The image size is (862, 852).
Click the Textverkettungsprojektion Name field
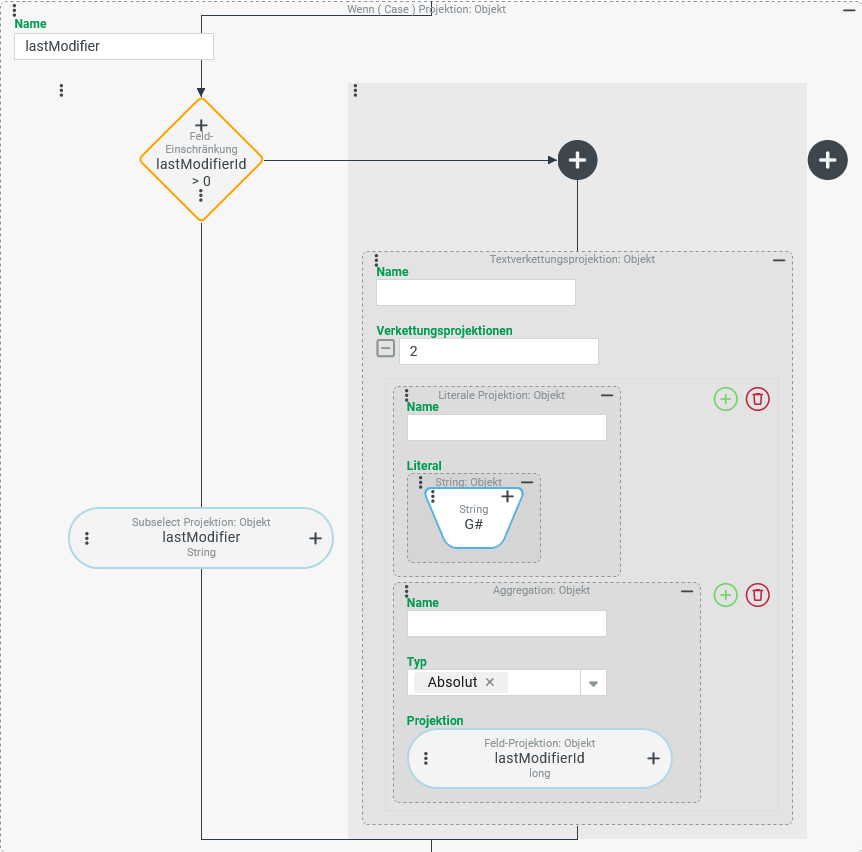point(476,292)
